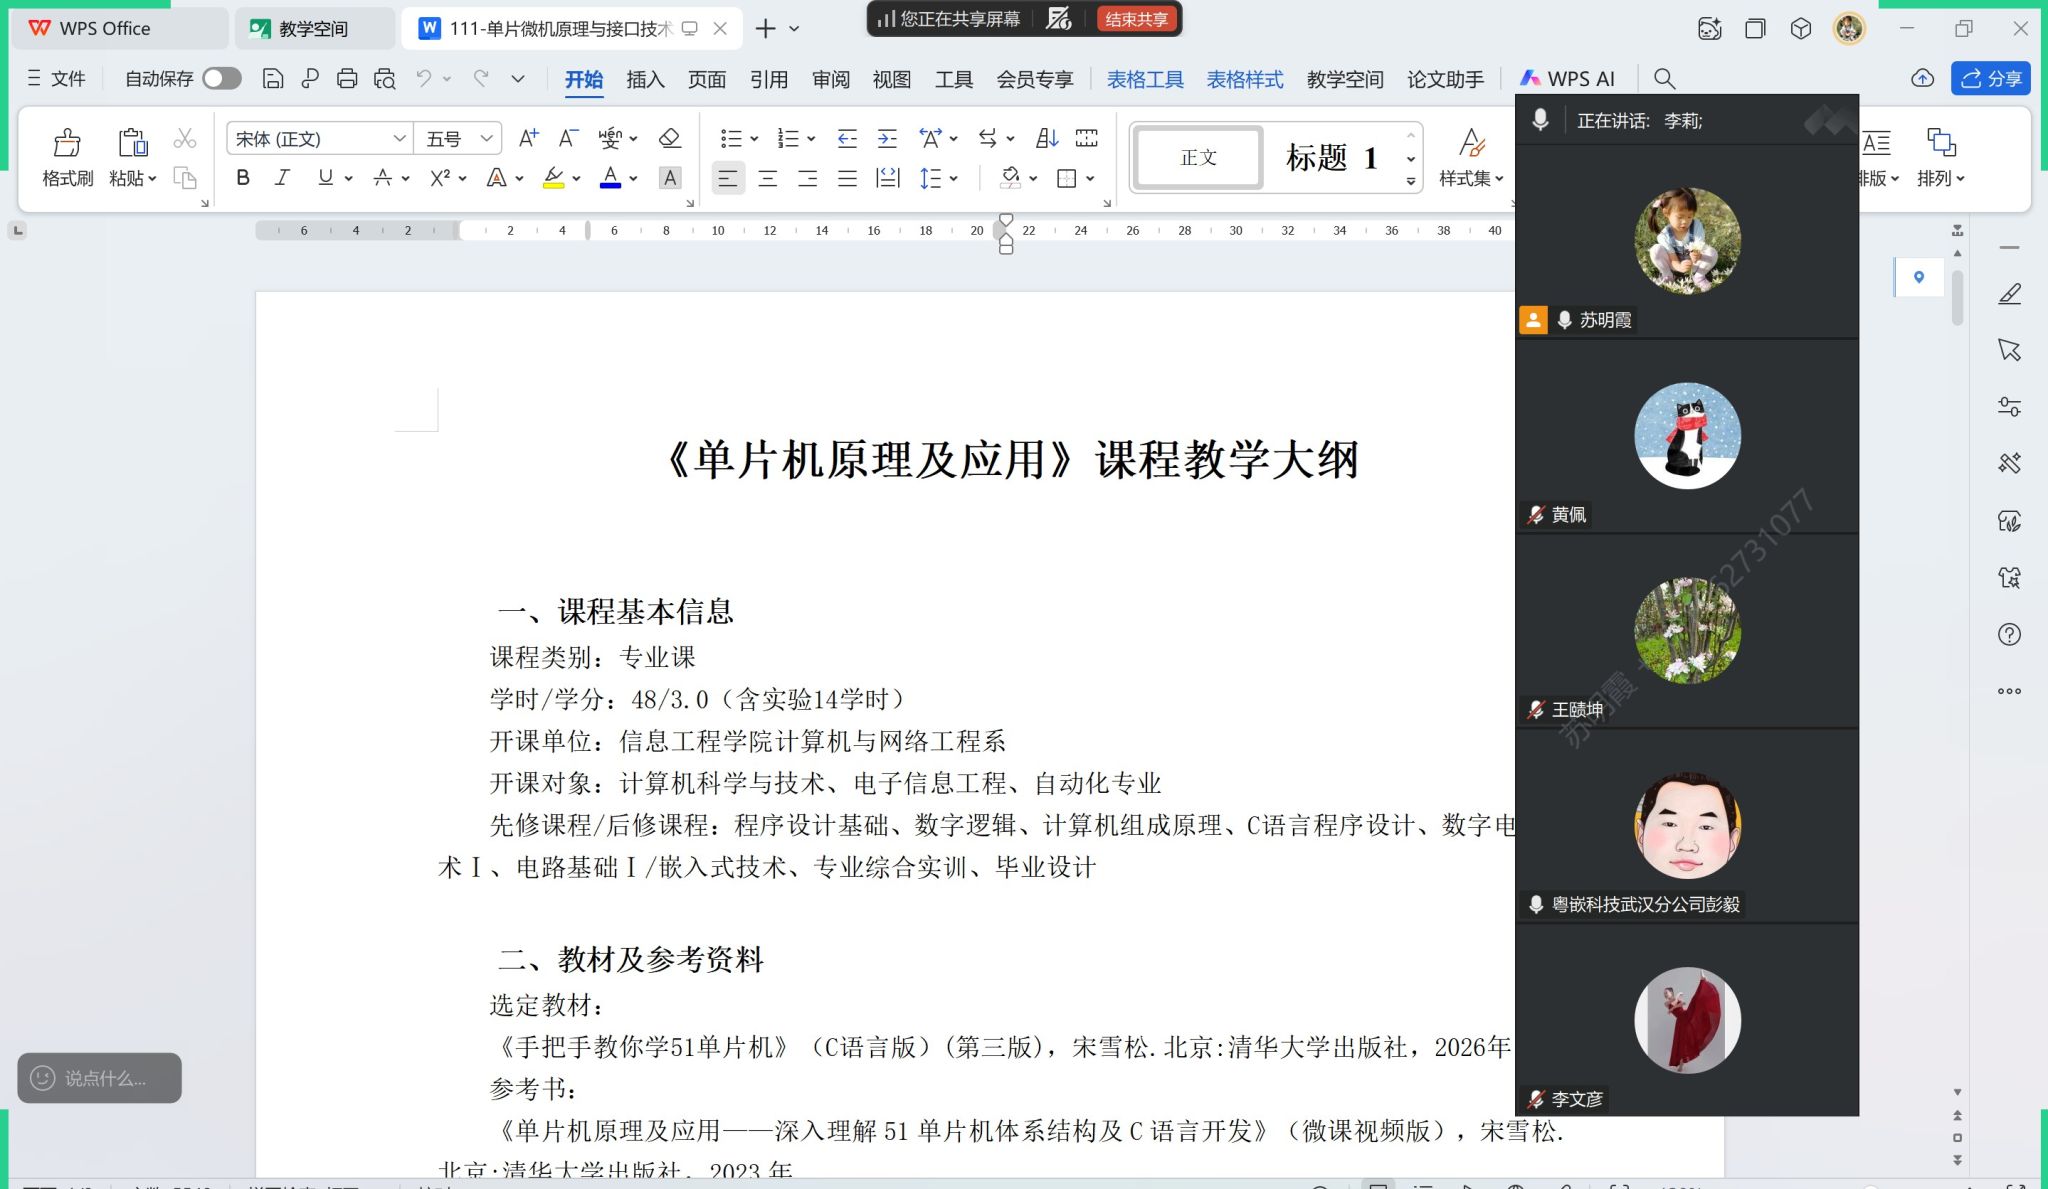Open the 审阅 ribbon tab
Viewport: 2048px width, 1189px height.
[830, 79]
